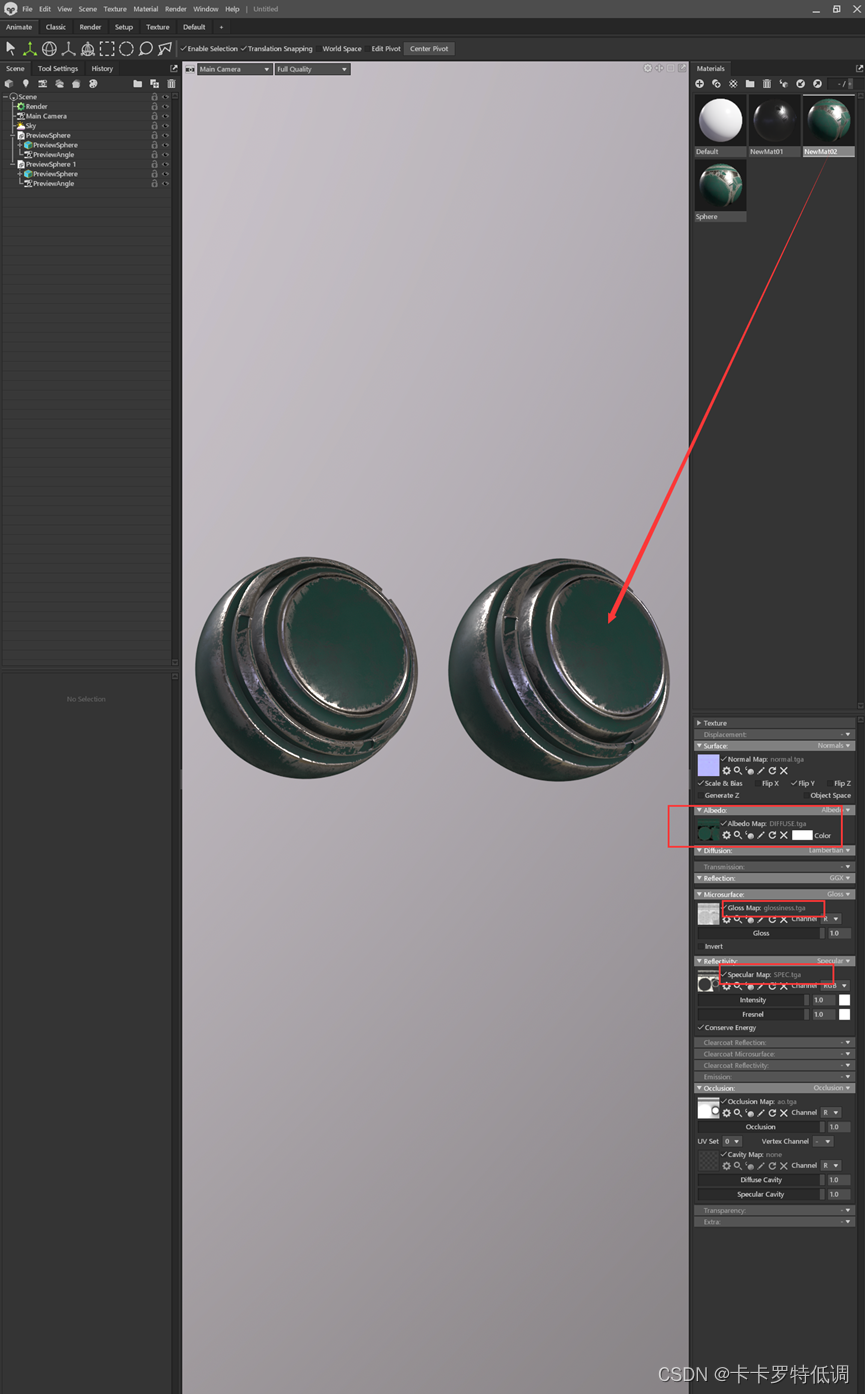Switch to the Classic workspace tab
Screen dimensions: 865x1394
click(56, 27)
